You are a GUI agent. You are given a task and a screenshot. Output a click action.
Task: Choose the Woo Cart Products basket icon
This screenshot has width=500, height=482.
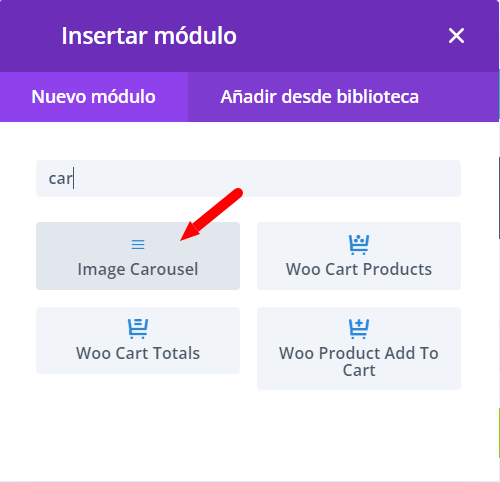point(359,245)
